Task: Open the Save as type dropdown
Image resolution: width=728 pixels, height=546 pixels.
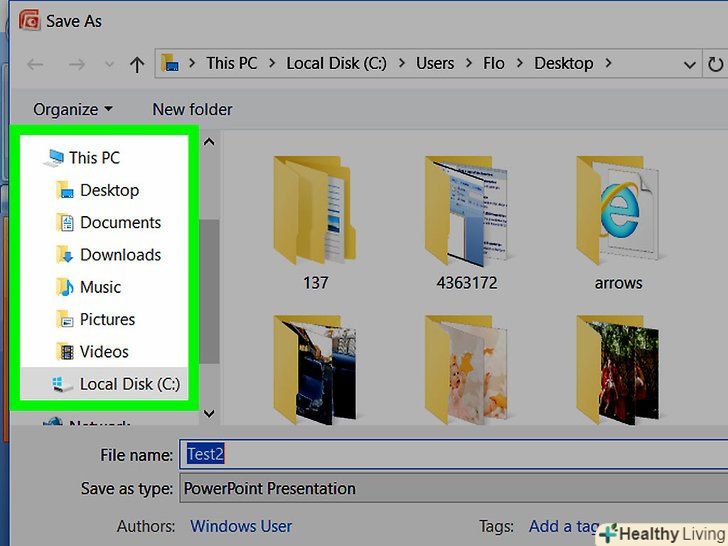Action: [x=454, y=488]
